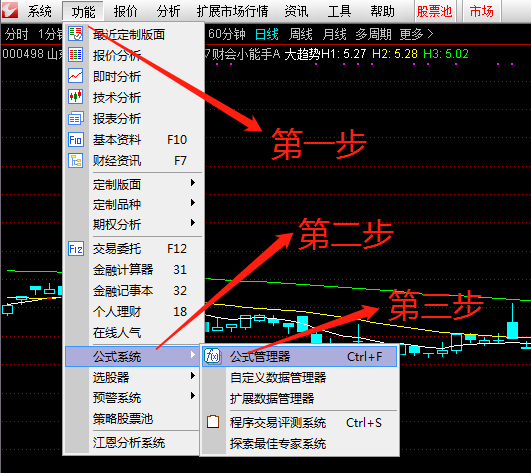Image resolution: width=531 pixels, height=473 pixels.
Task: Open the 资讯 menu
Action: (x=296, y=12)
